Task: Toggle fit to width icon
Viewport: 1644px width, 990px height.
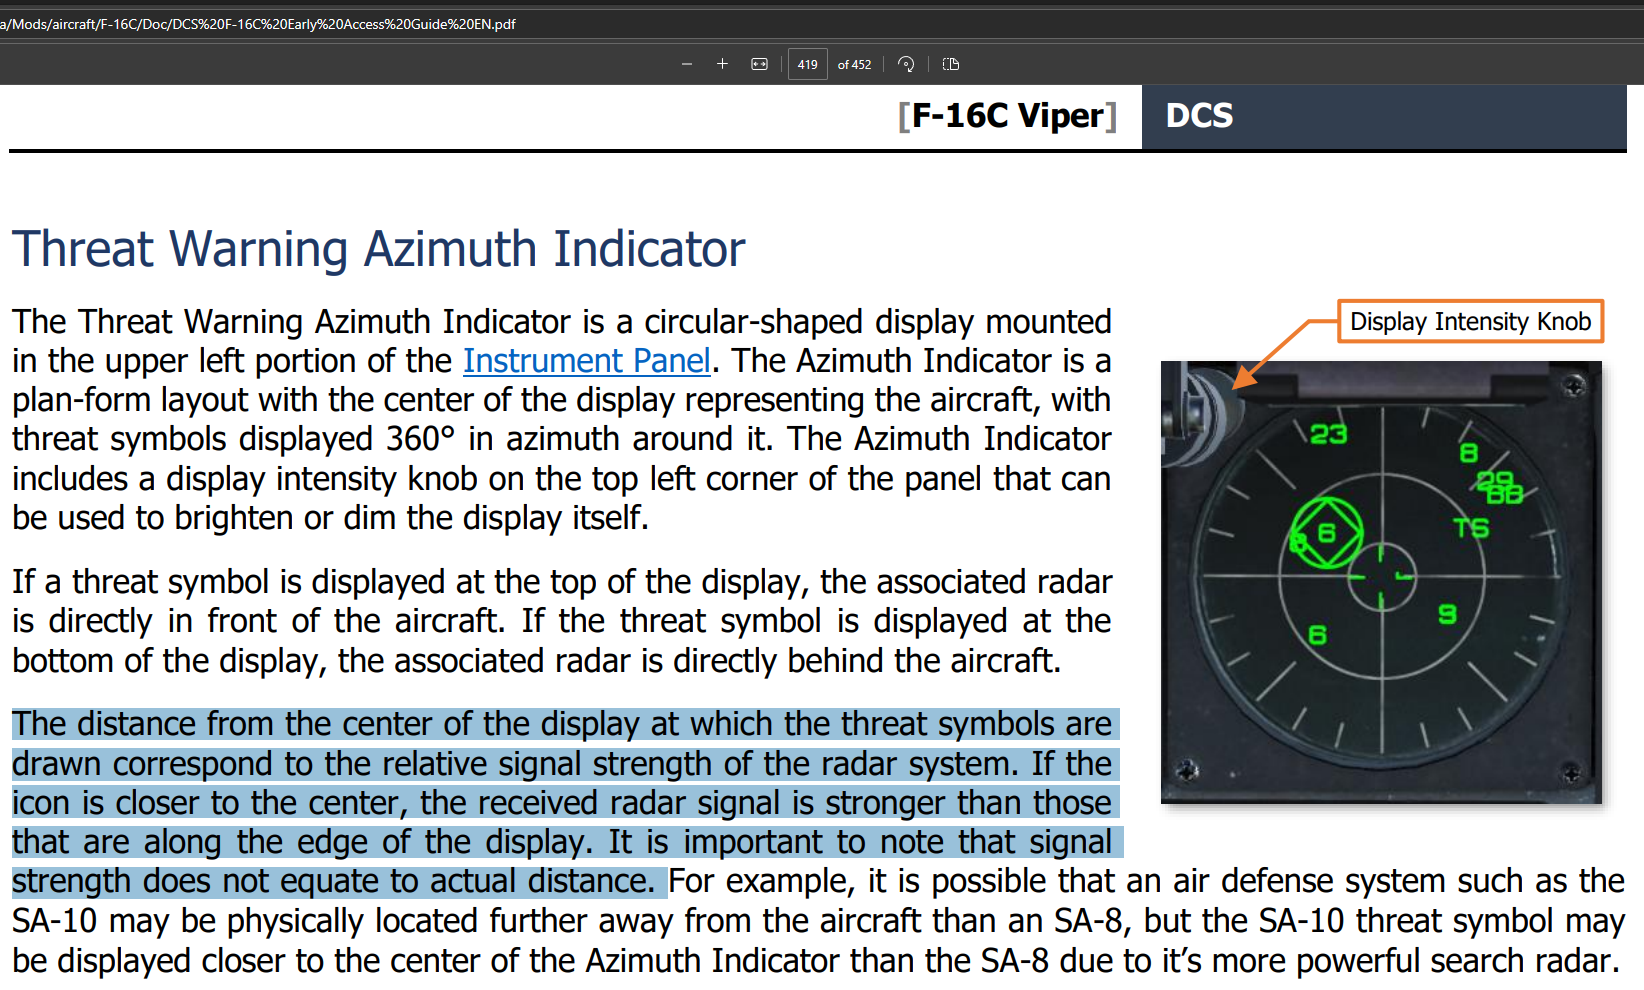Action: point(759,64)
